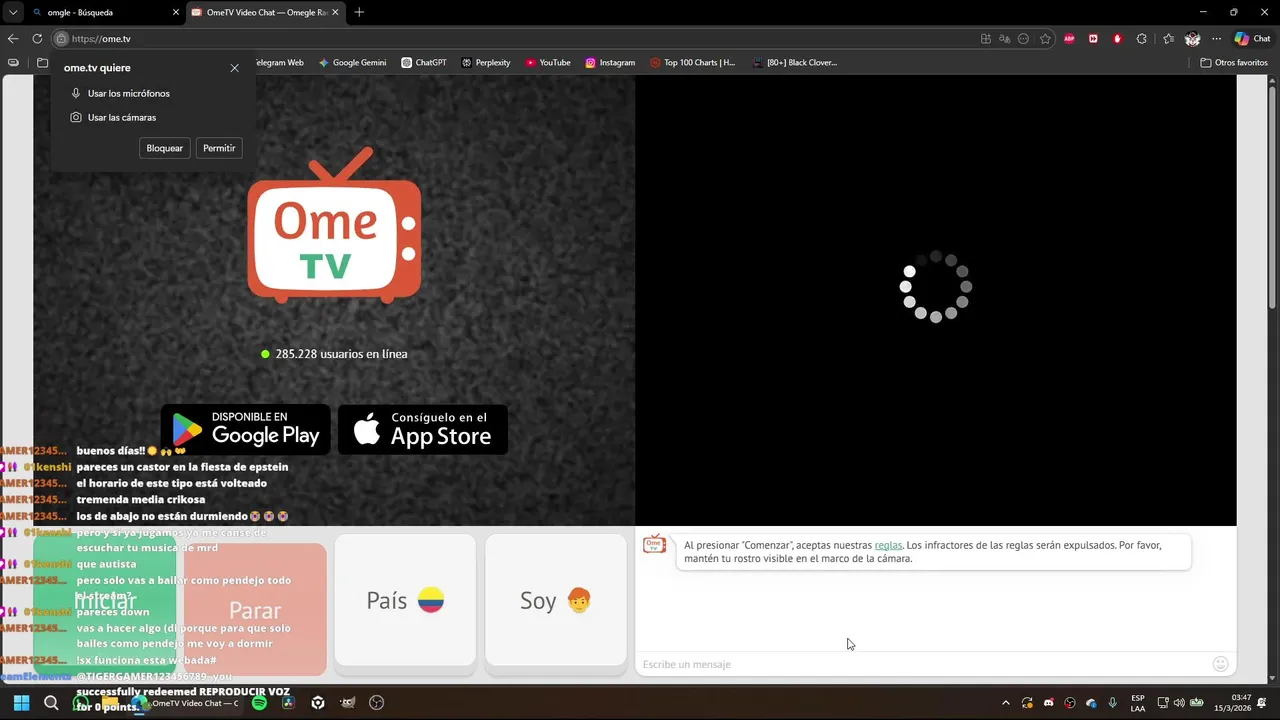Viewport: 1280px width, 720px height.
Task: Open Spotify from the taskbar
Action: 259,703
